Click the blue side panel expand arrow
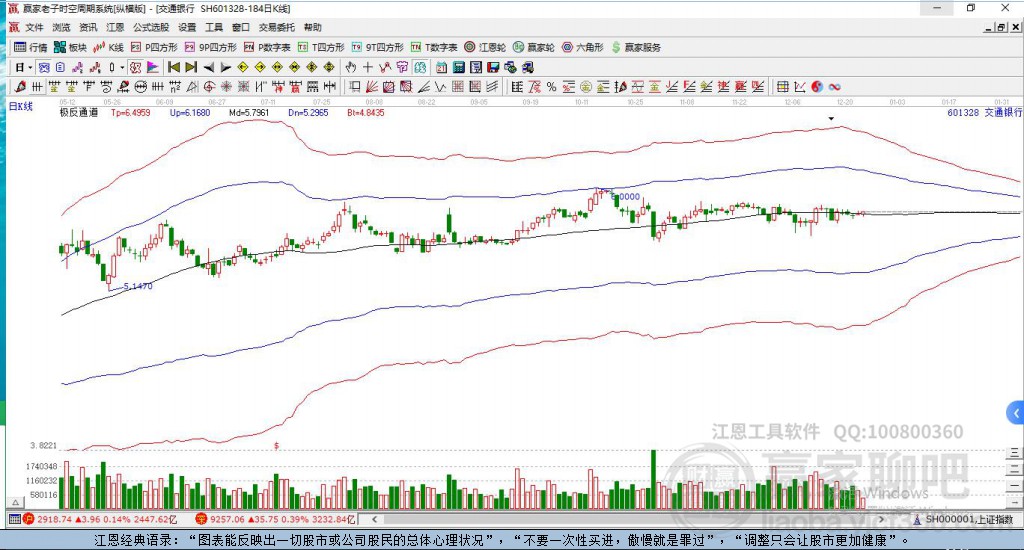Screen dimensions: 1024x550 (x=1015, y=413)
